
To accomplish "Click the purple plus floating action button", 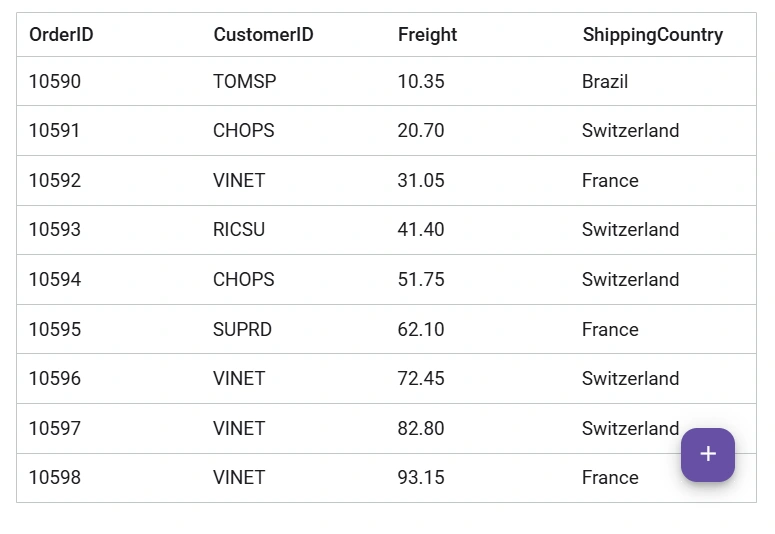I will [x=708, y=454].
